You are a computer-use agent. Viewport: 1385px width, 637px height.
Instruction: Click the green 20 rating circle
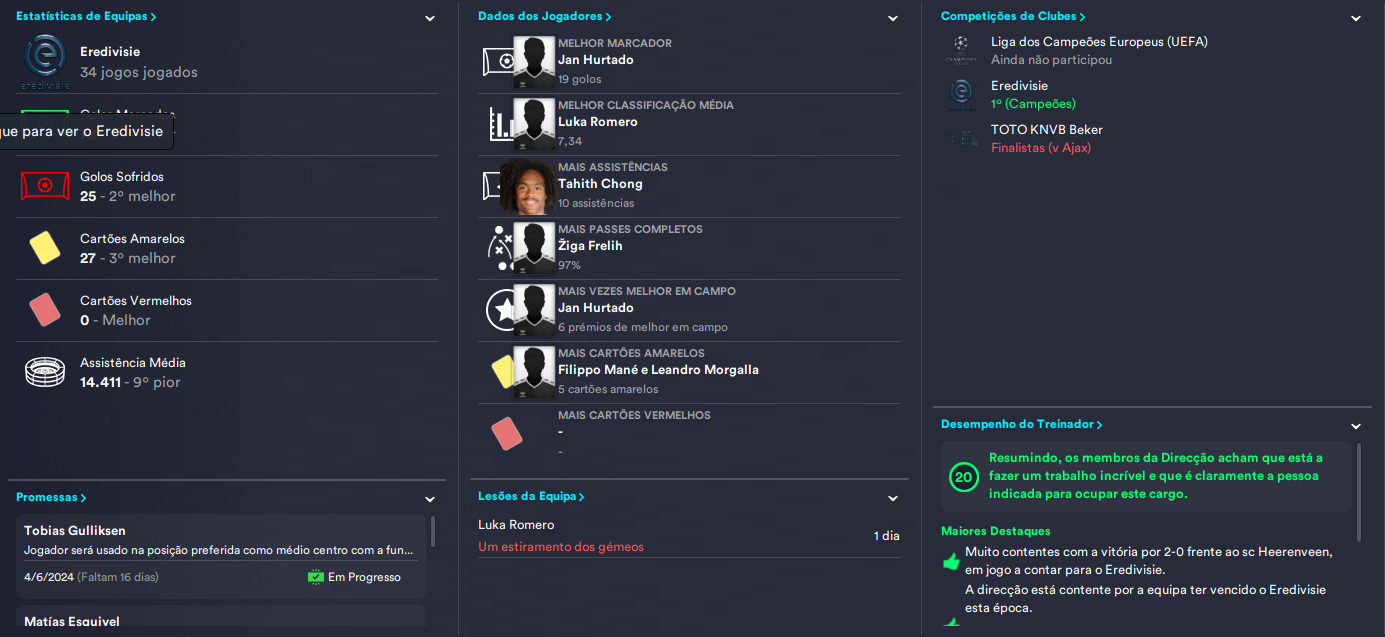963,477
